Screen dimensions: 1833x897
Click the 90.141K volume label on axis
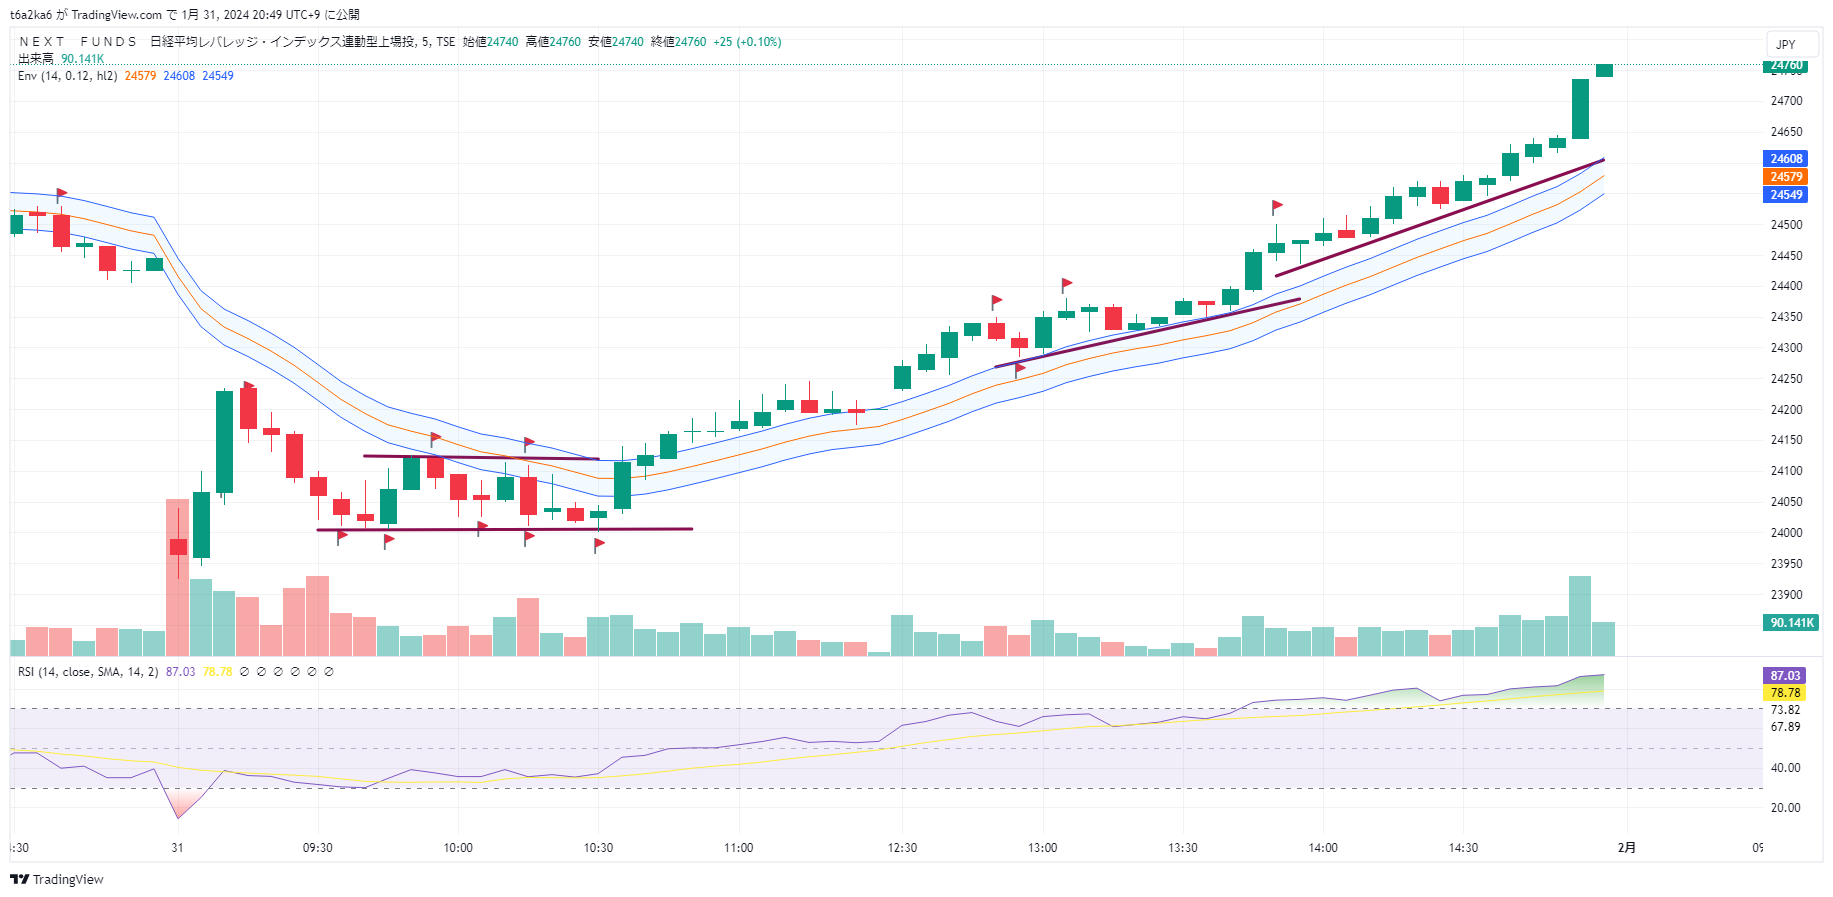1791,623
